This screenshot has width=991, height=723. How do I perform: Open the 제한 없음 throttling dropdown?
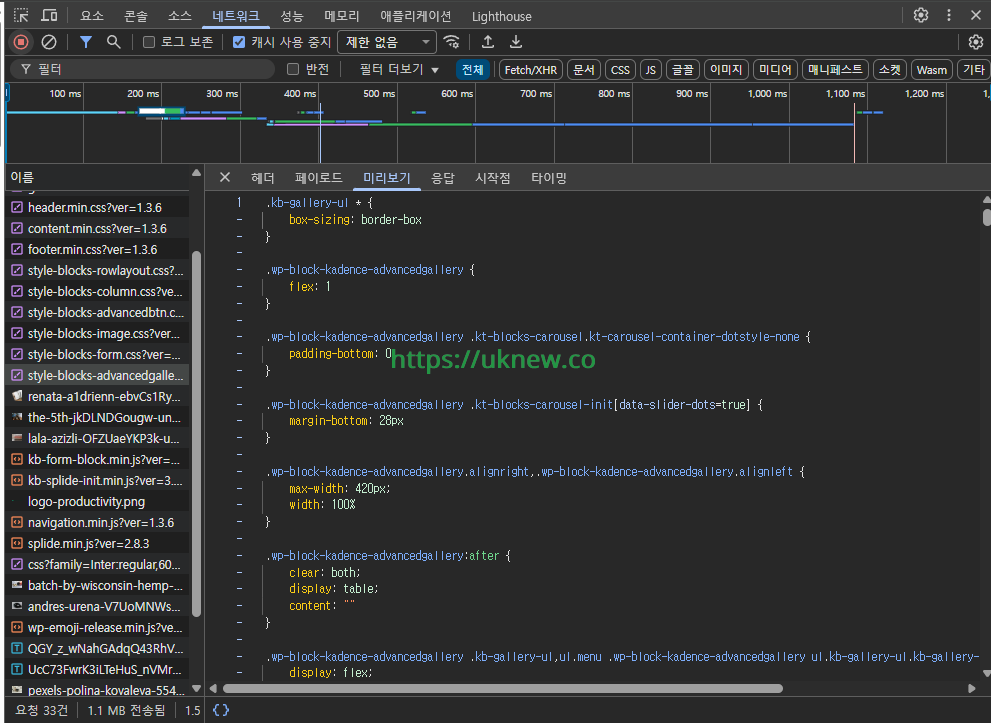[387, 42]
